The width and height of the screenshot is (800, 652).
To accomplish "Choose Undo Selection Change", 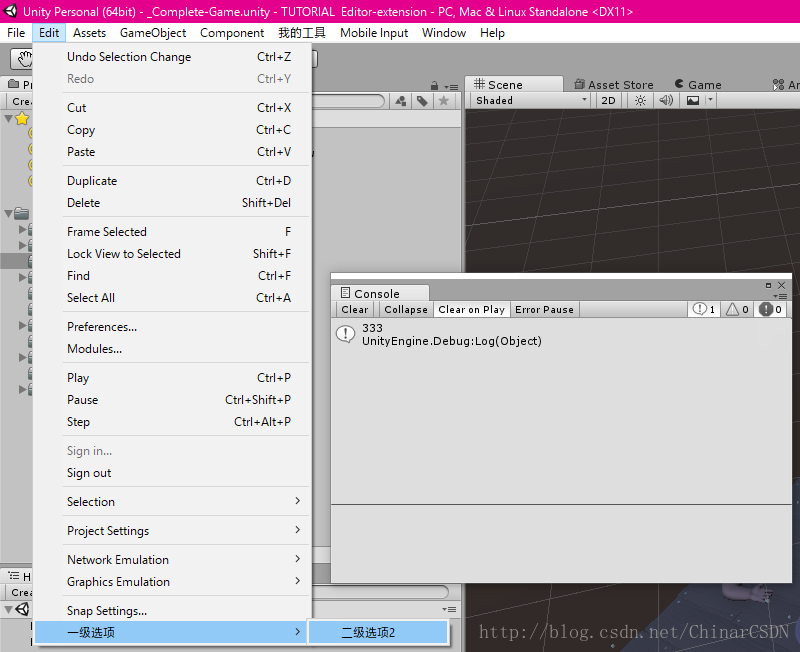I will coord(172,57).
